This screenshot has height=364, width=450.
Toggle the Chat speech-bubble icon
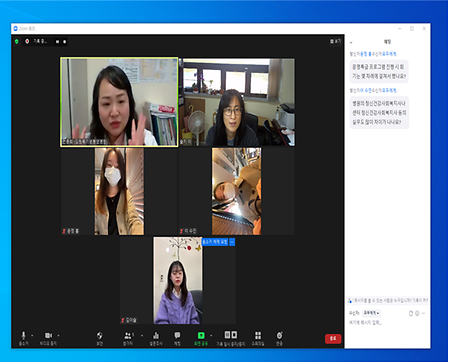[x=177, y=335]
